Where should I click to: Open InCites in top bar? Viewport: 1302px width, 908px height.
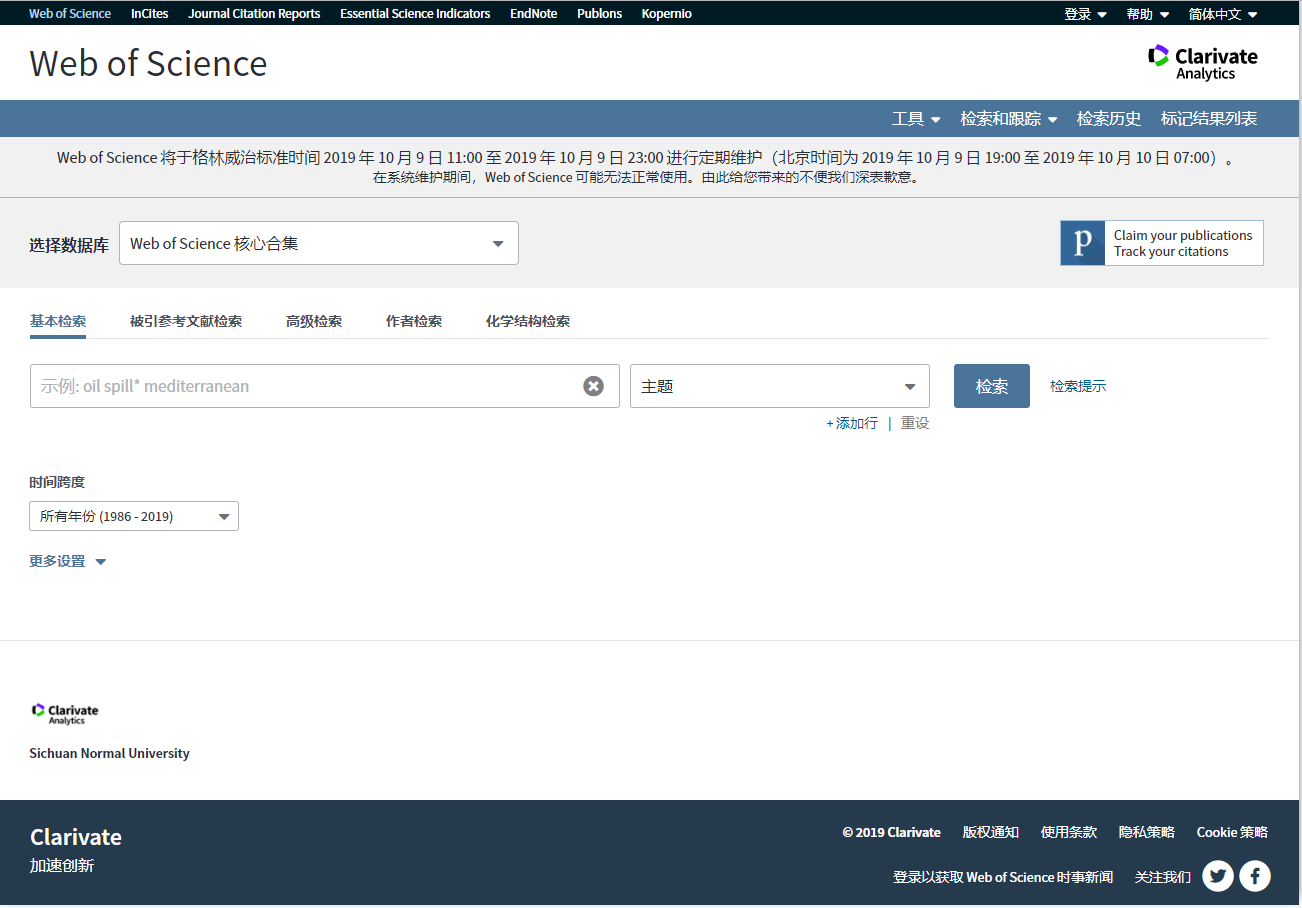pos(150,14)
